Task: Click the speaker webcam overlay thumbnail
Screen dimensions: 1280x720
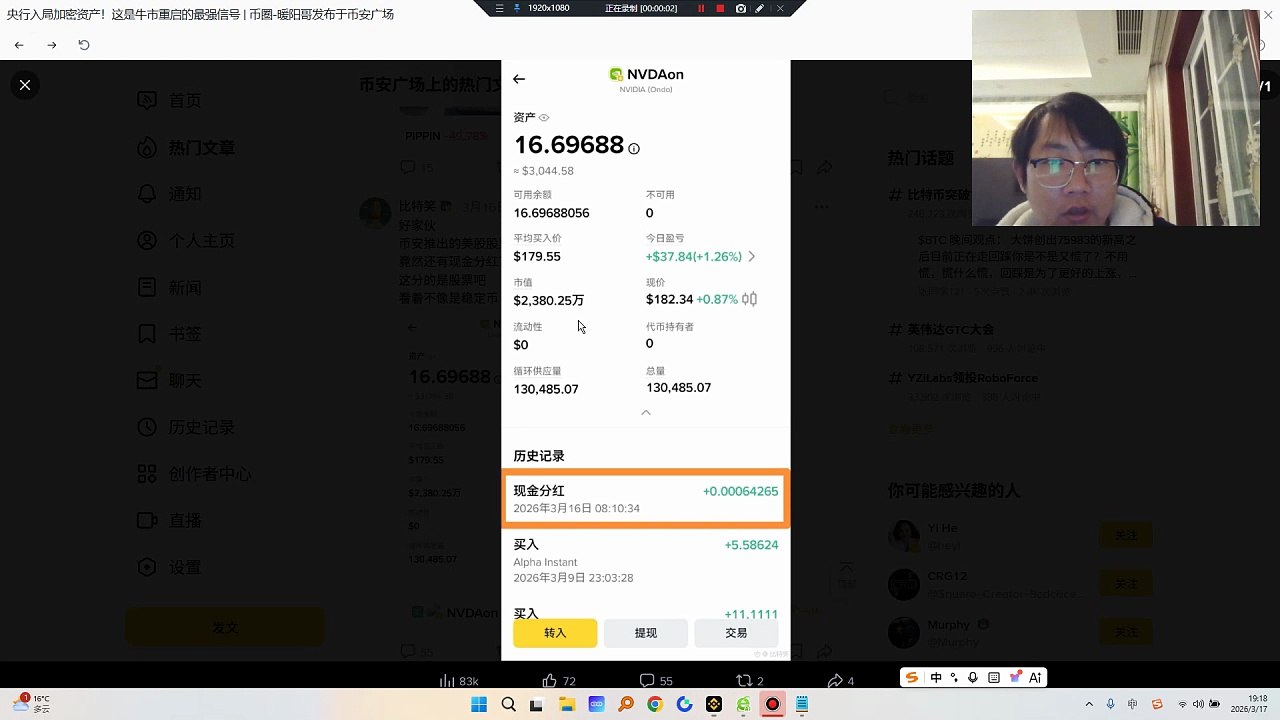Action: coord(1116,118)
